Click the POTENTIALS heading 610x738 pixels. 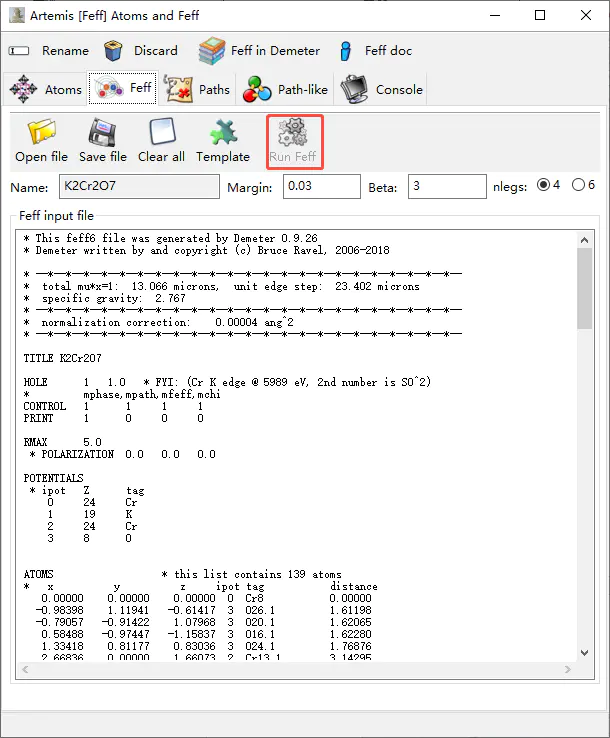(x=54, y=478)
